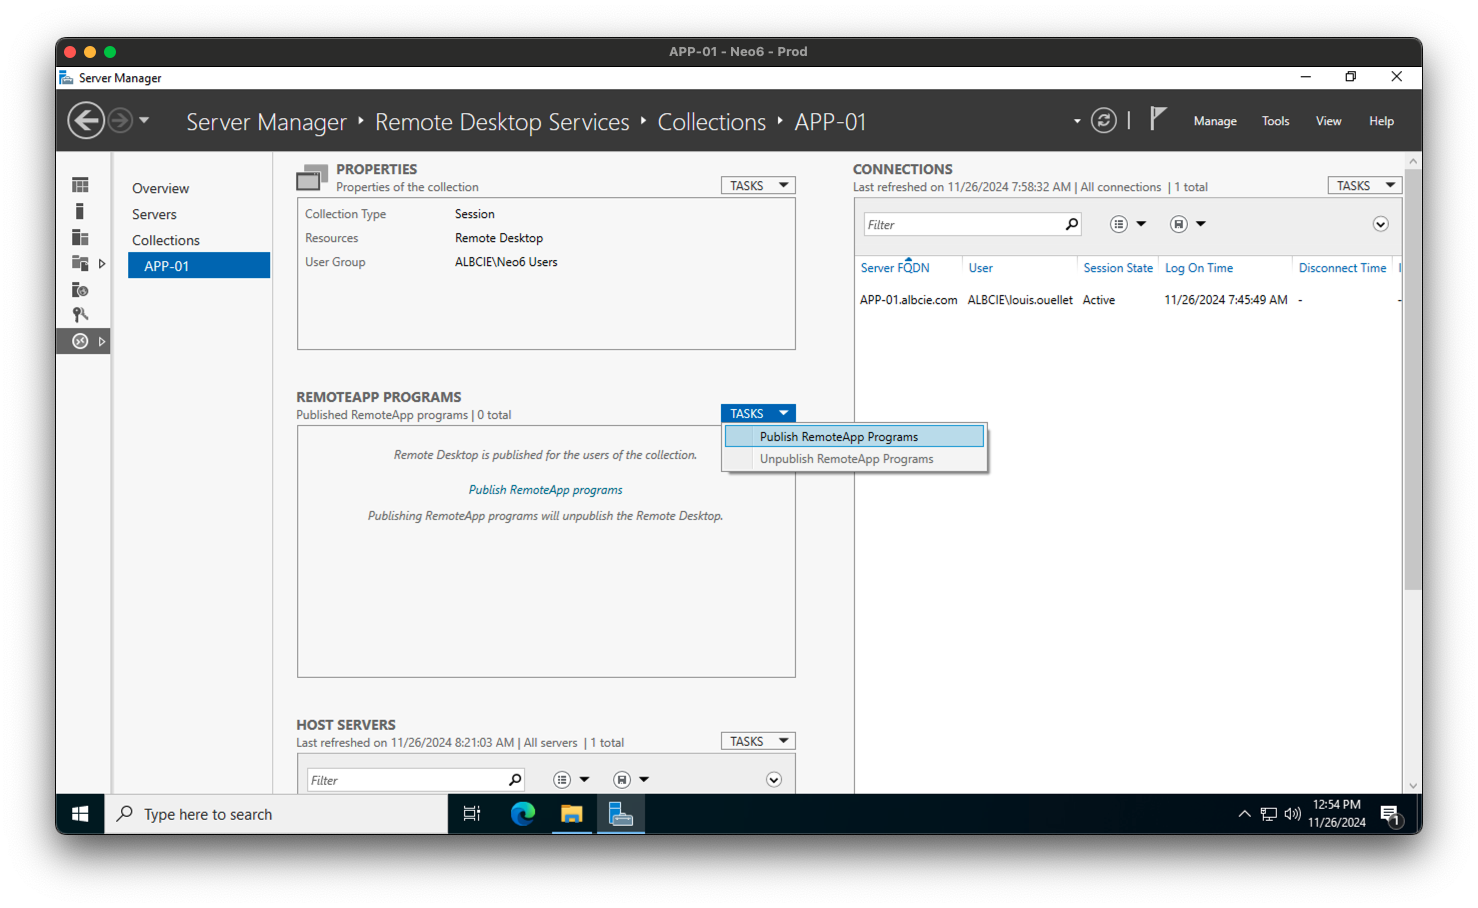Collapse the Connections filter options with the chevron
Screen dimensions: 1478x908
(x=1380, y=223)
